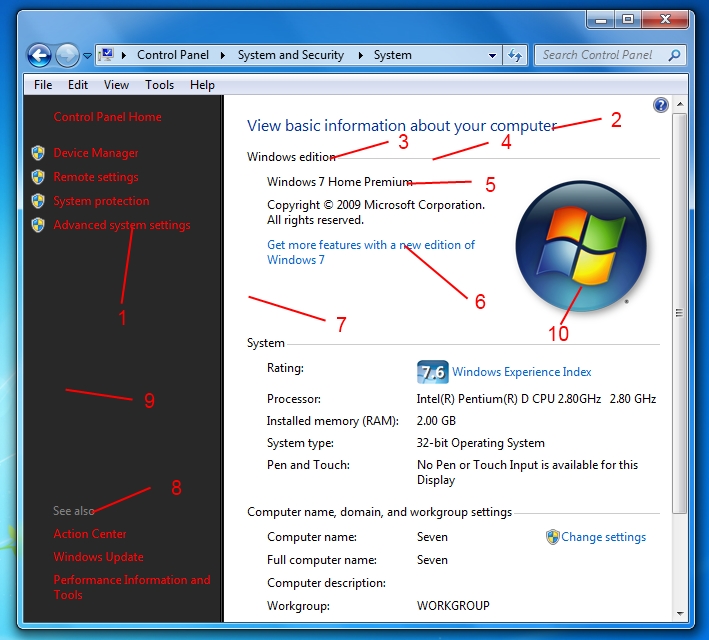Click the 32-bit Operating System value
Viewport: 709px width, 640px height.
tap(481, 443)
